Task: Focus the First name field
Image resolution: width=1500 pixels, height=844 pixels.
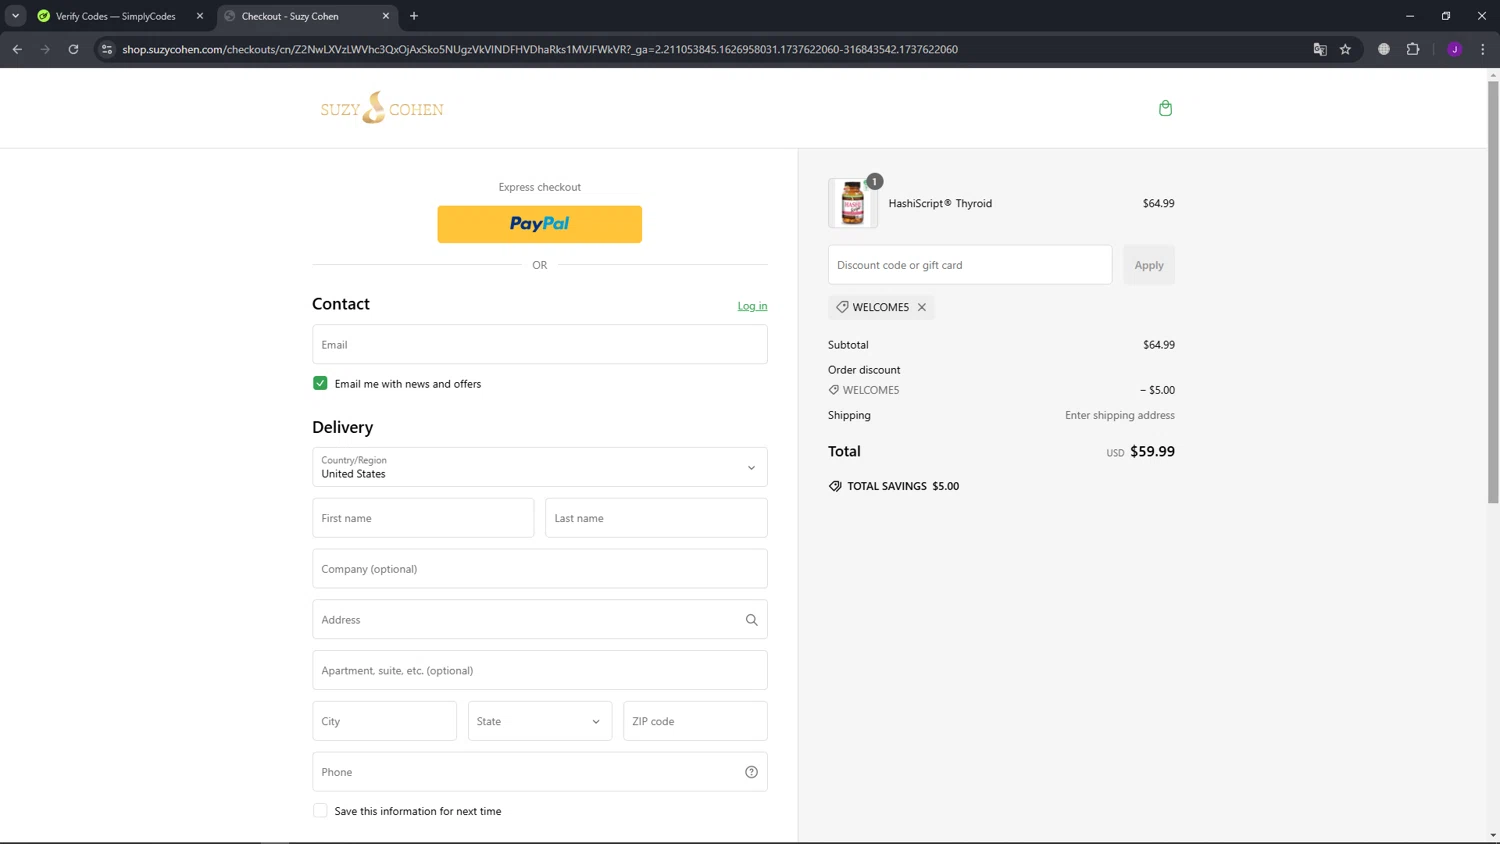Action: (x=423, y=518)
